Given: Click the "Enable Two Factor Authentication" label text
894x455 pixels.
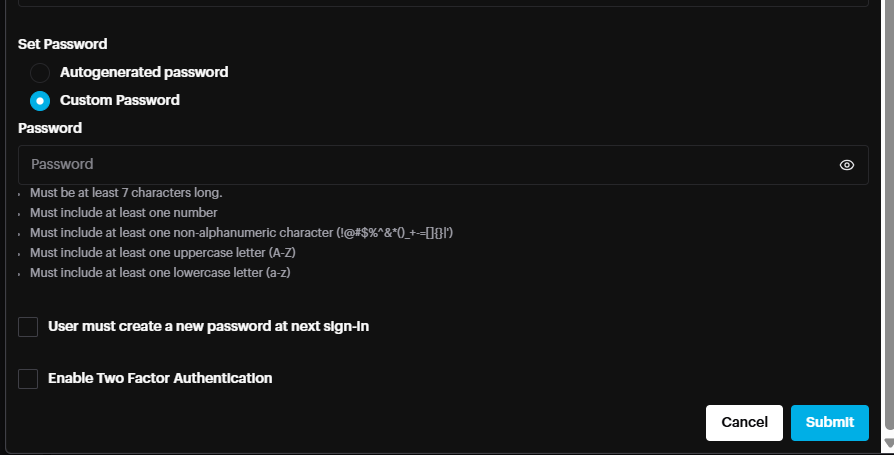Looking at the screenshot, I should 160,379.
